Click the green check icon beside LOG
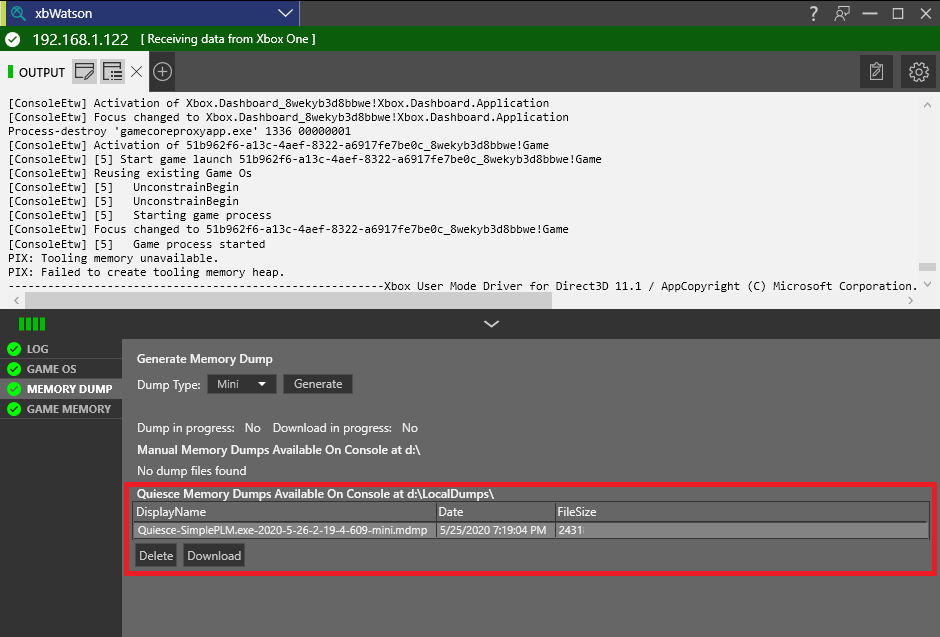Screen dimensions: 940x637 pos(14,349)
